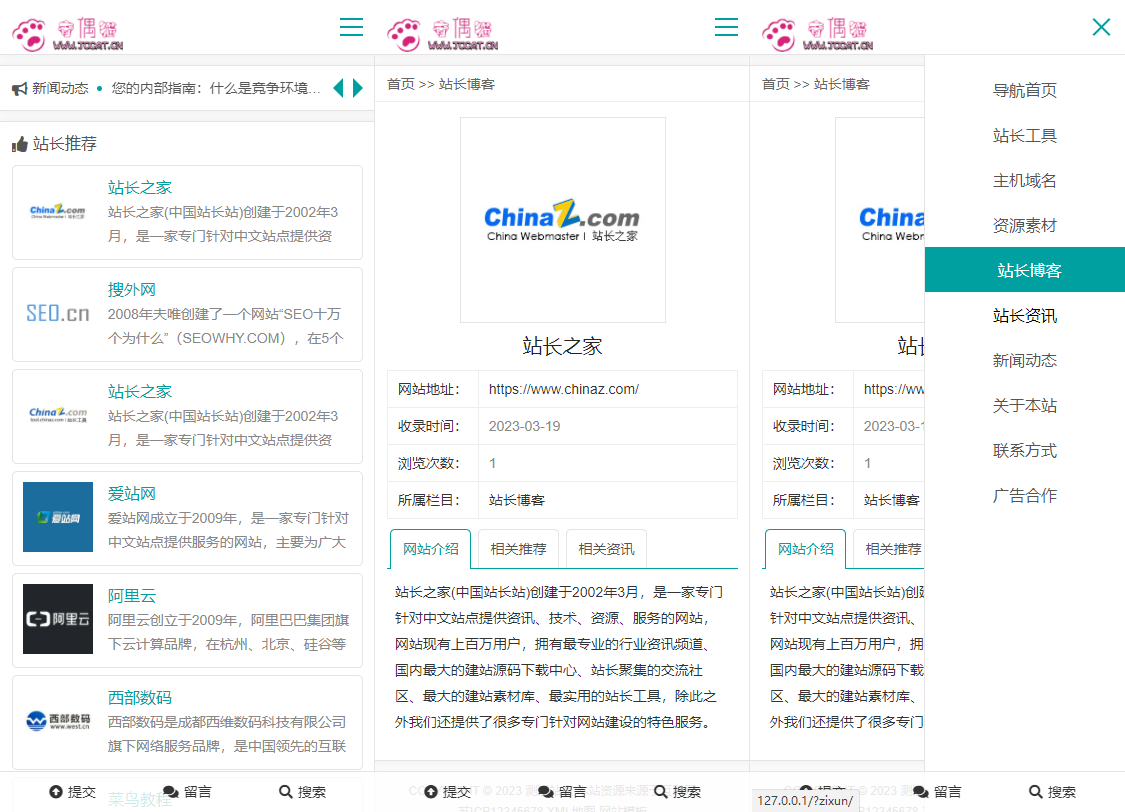1125x812 pixels.
Task: Select 站长工具 in the side menu
Action: pos(1025,136)
